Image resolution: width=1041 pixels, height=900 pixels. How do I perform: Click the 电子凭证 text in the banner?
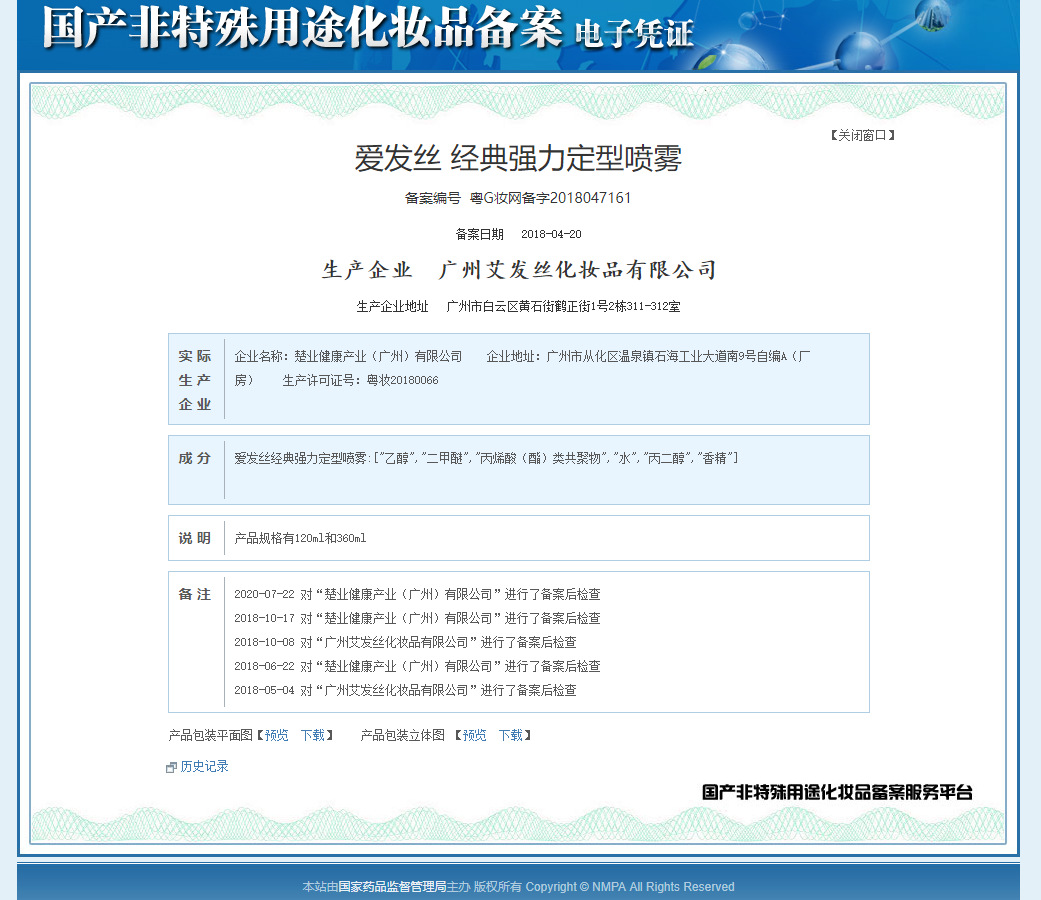pos(634,34)
